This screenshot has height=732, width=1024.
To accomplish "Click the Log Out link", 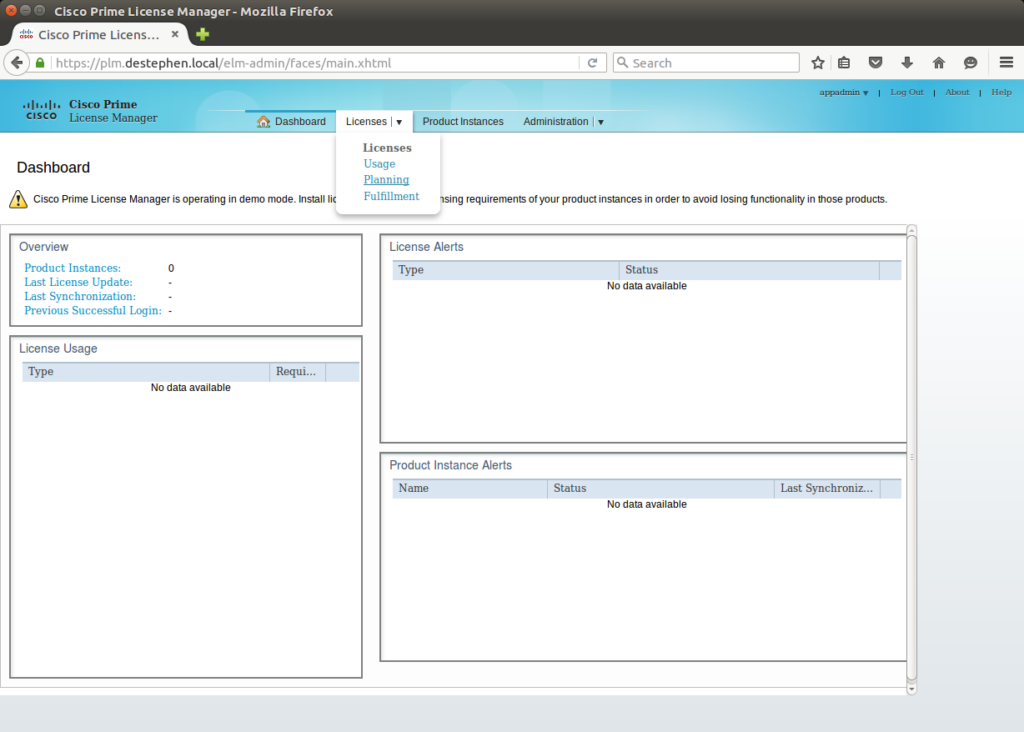I will pyautogui.click(x=907, y=92).
